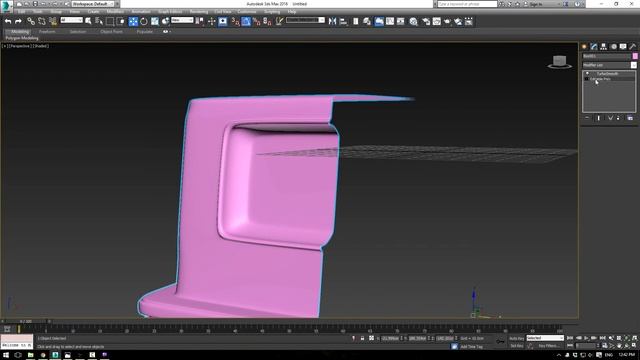Viewport: 640px width, 360px height.
Task: Click the Set Key button
Action: (516, 346)
